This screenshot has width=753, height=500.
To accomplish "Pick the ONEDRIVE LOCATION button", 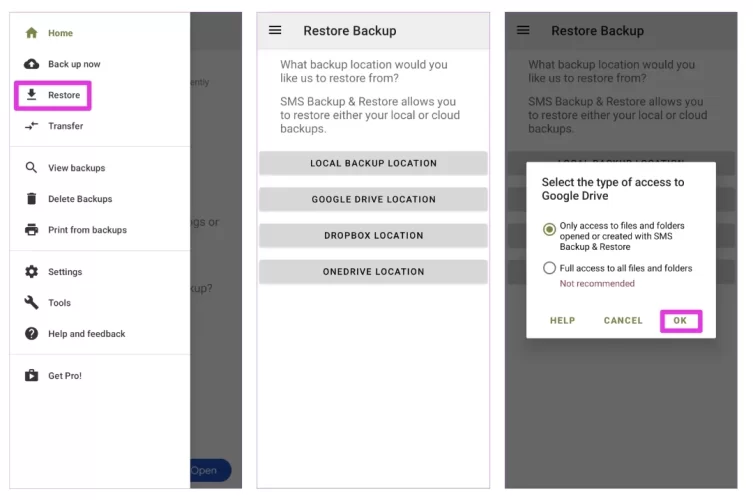I will [373, 272].
